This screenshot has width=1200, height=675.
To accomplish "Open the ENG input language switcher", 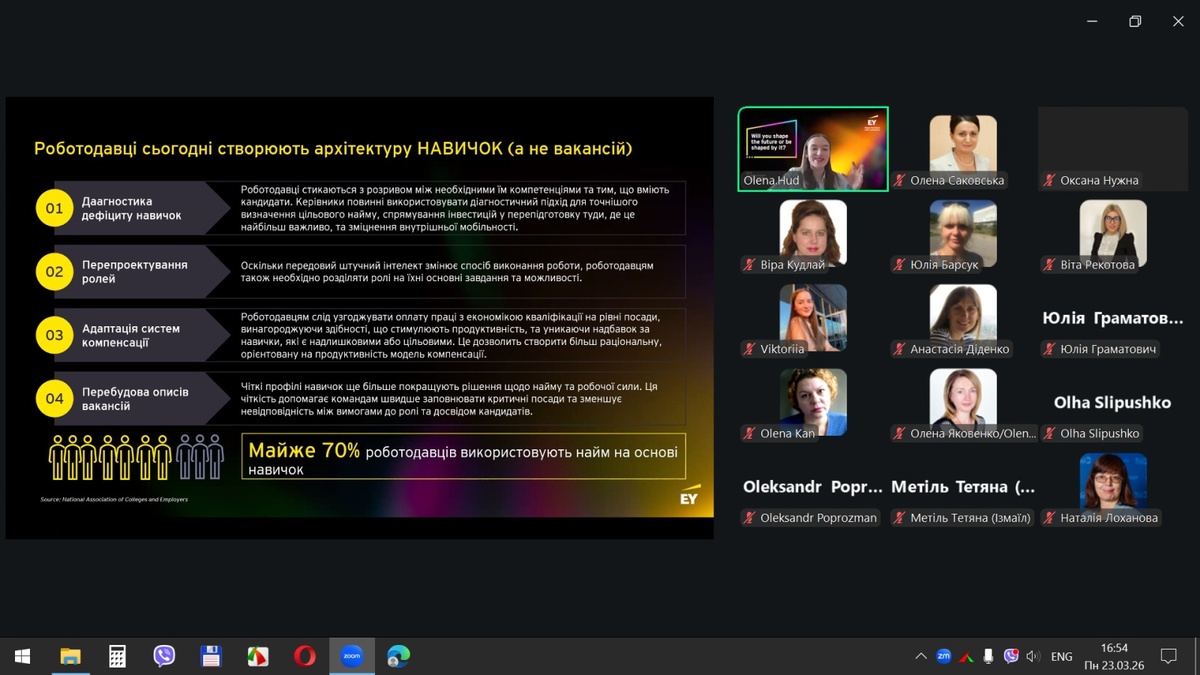I will [1062, 656].
